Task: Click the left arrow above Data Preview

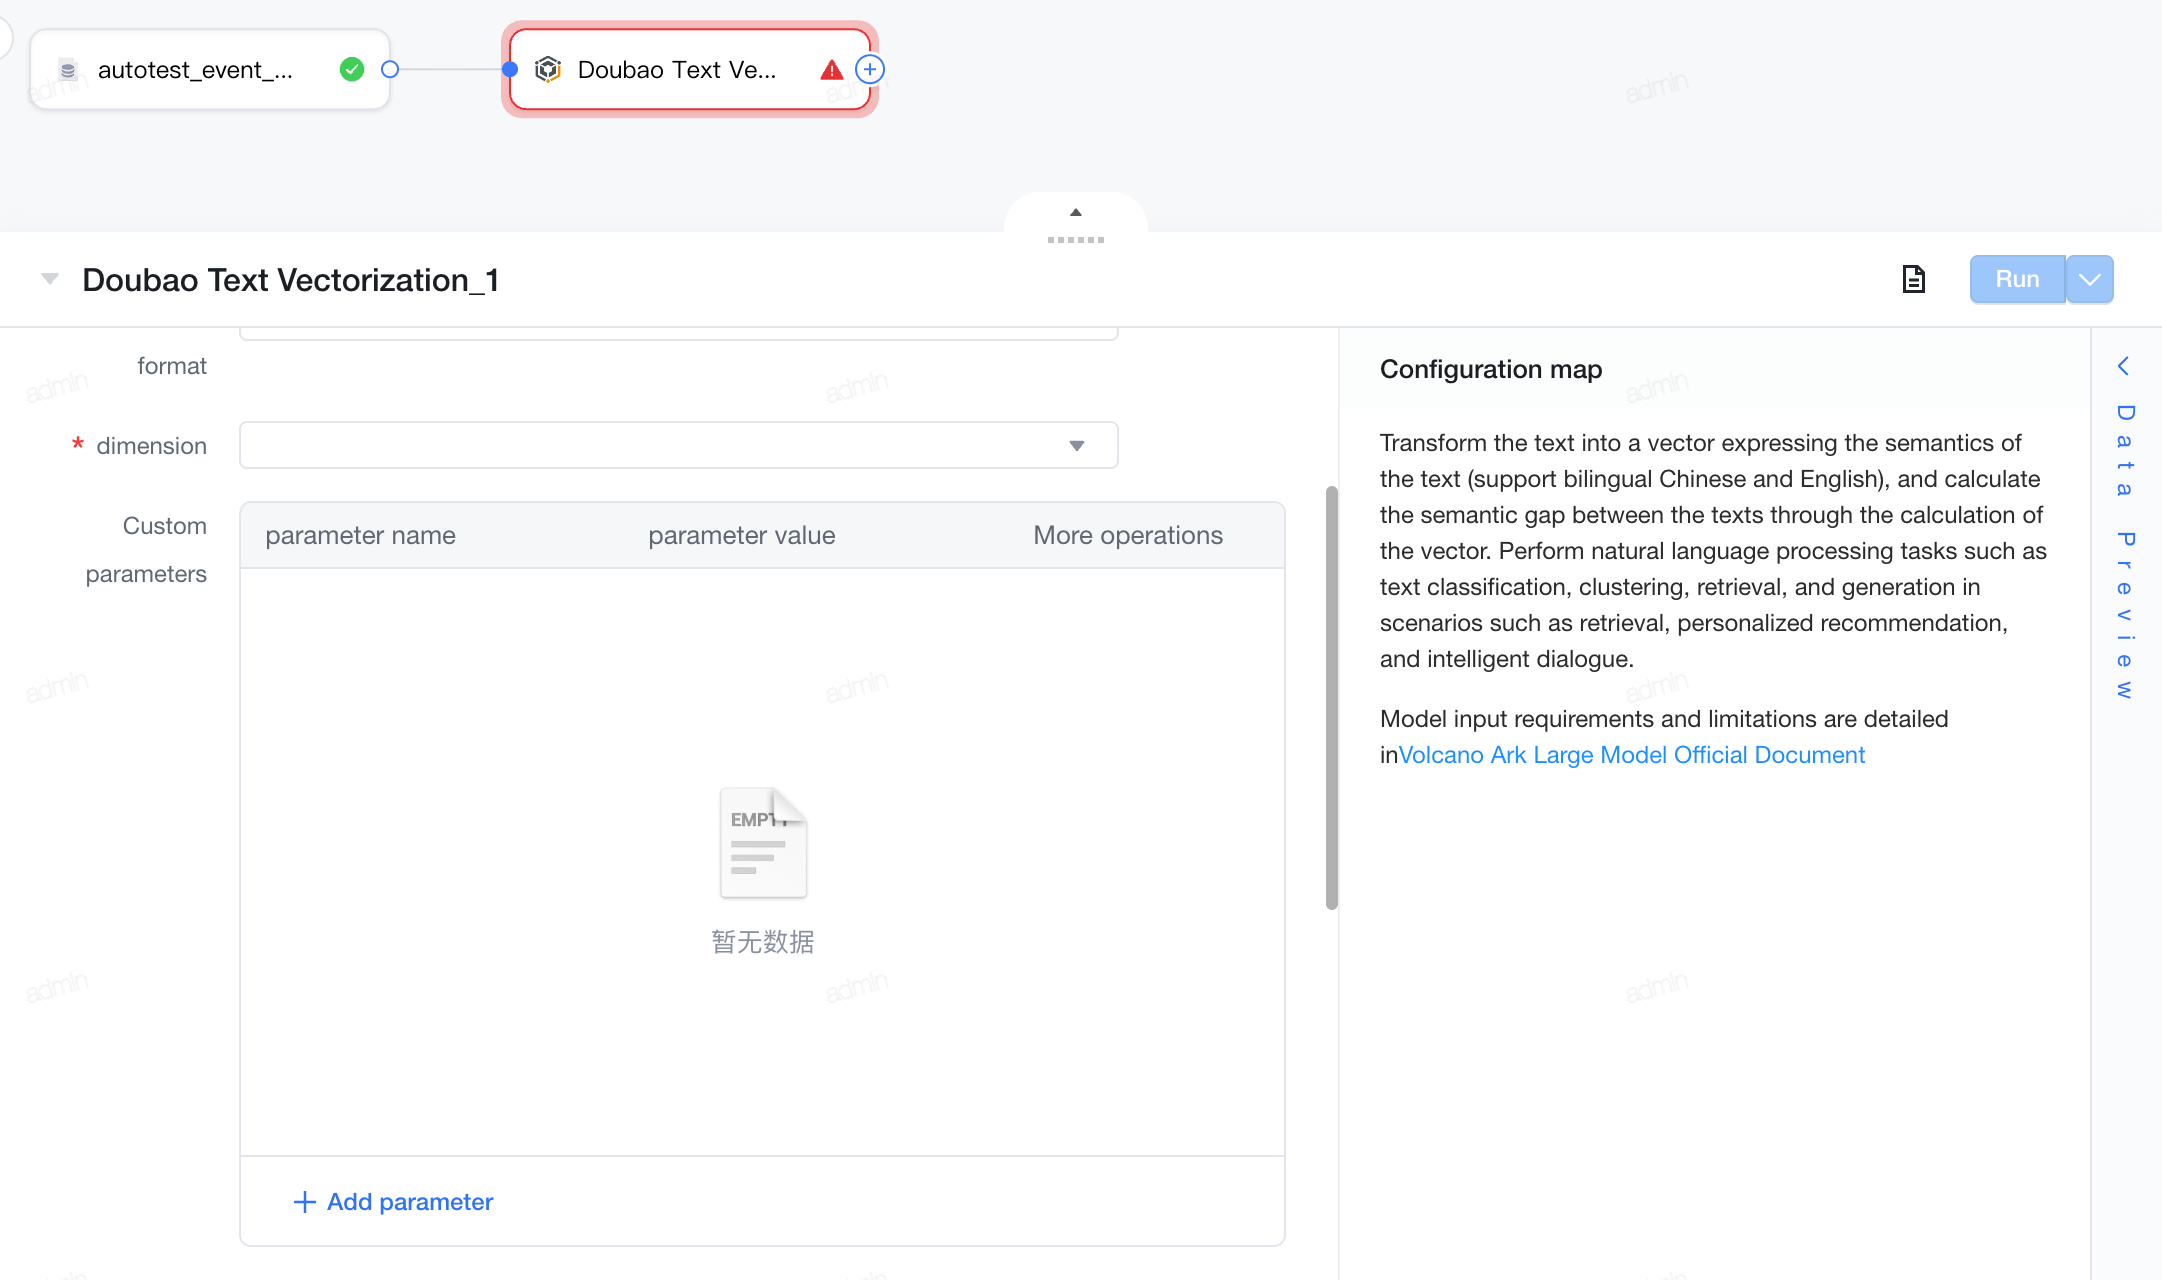Action: click(x=2124, y=366)
